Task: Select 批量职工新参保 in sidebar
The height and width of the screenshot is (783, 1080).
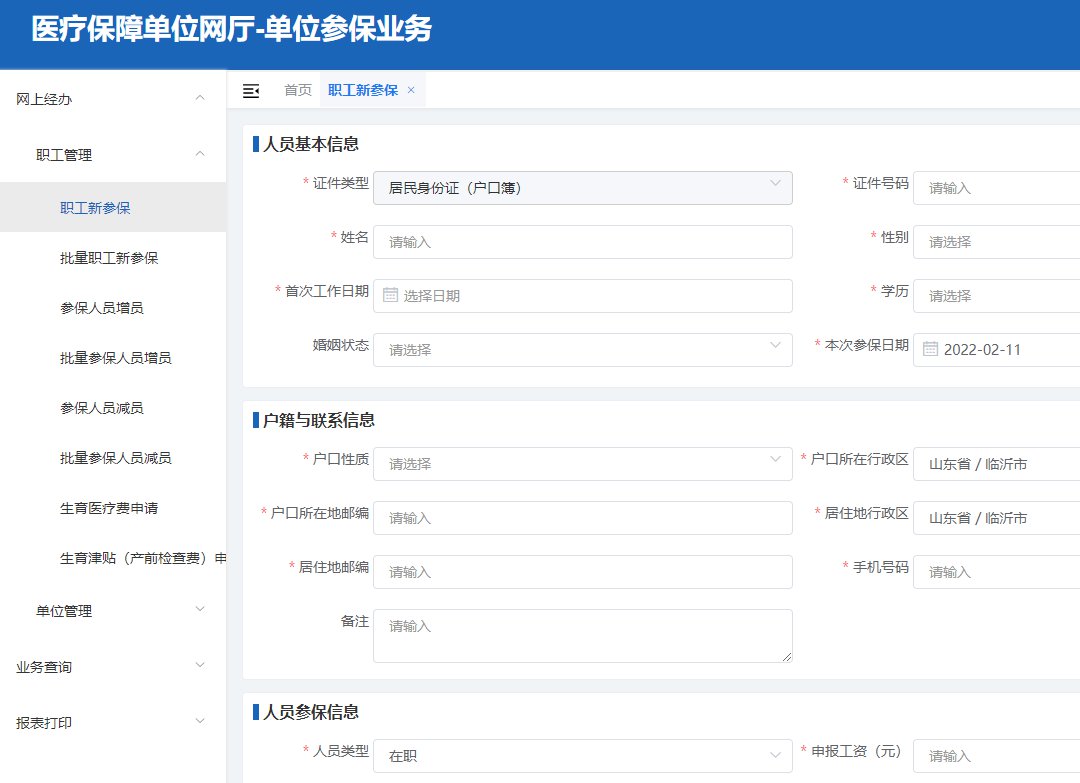Action: click(x=109, y=258)
